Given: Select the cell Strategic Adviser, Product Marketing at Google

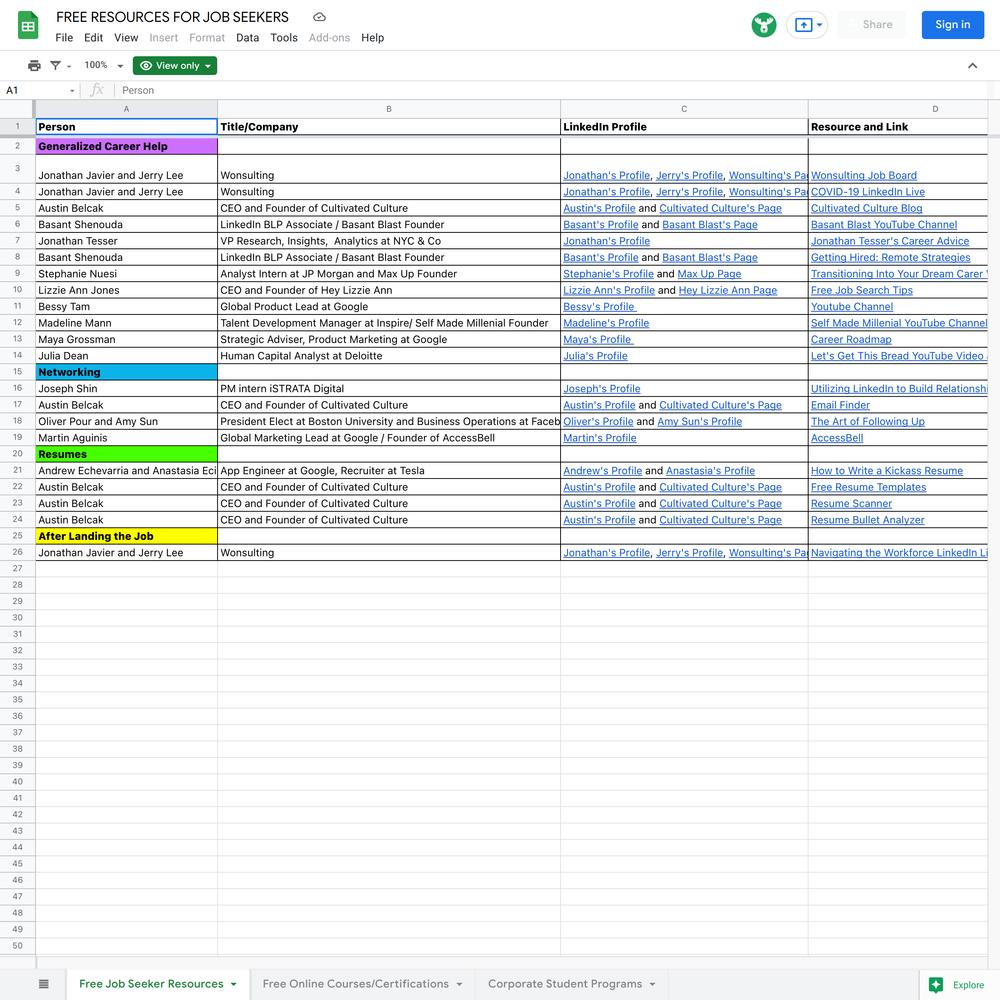Looking at the screenshot, I should pyautogui.click(x=388, y=339).
